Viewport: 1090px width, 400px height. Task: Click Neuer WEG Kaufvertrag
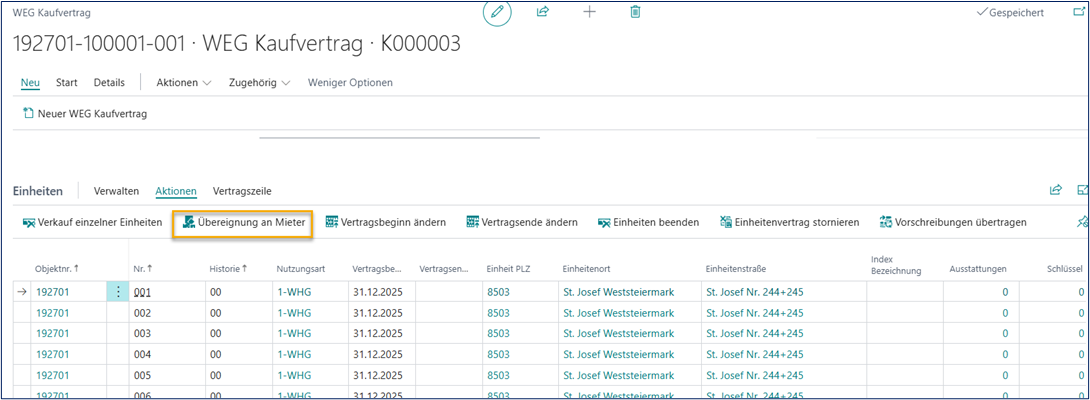pos(84,114)
